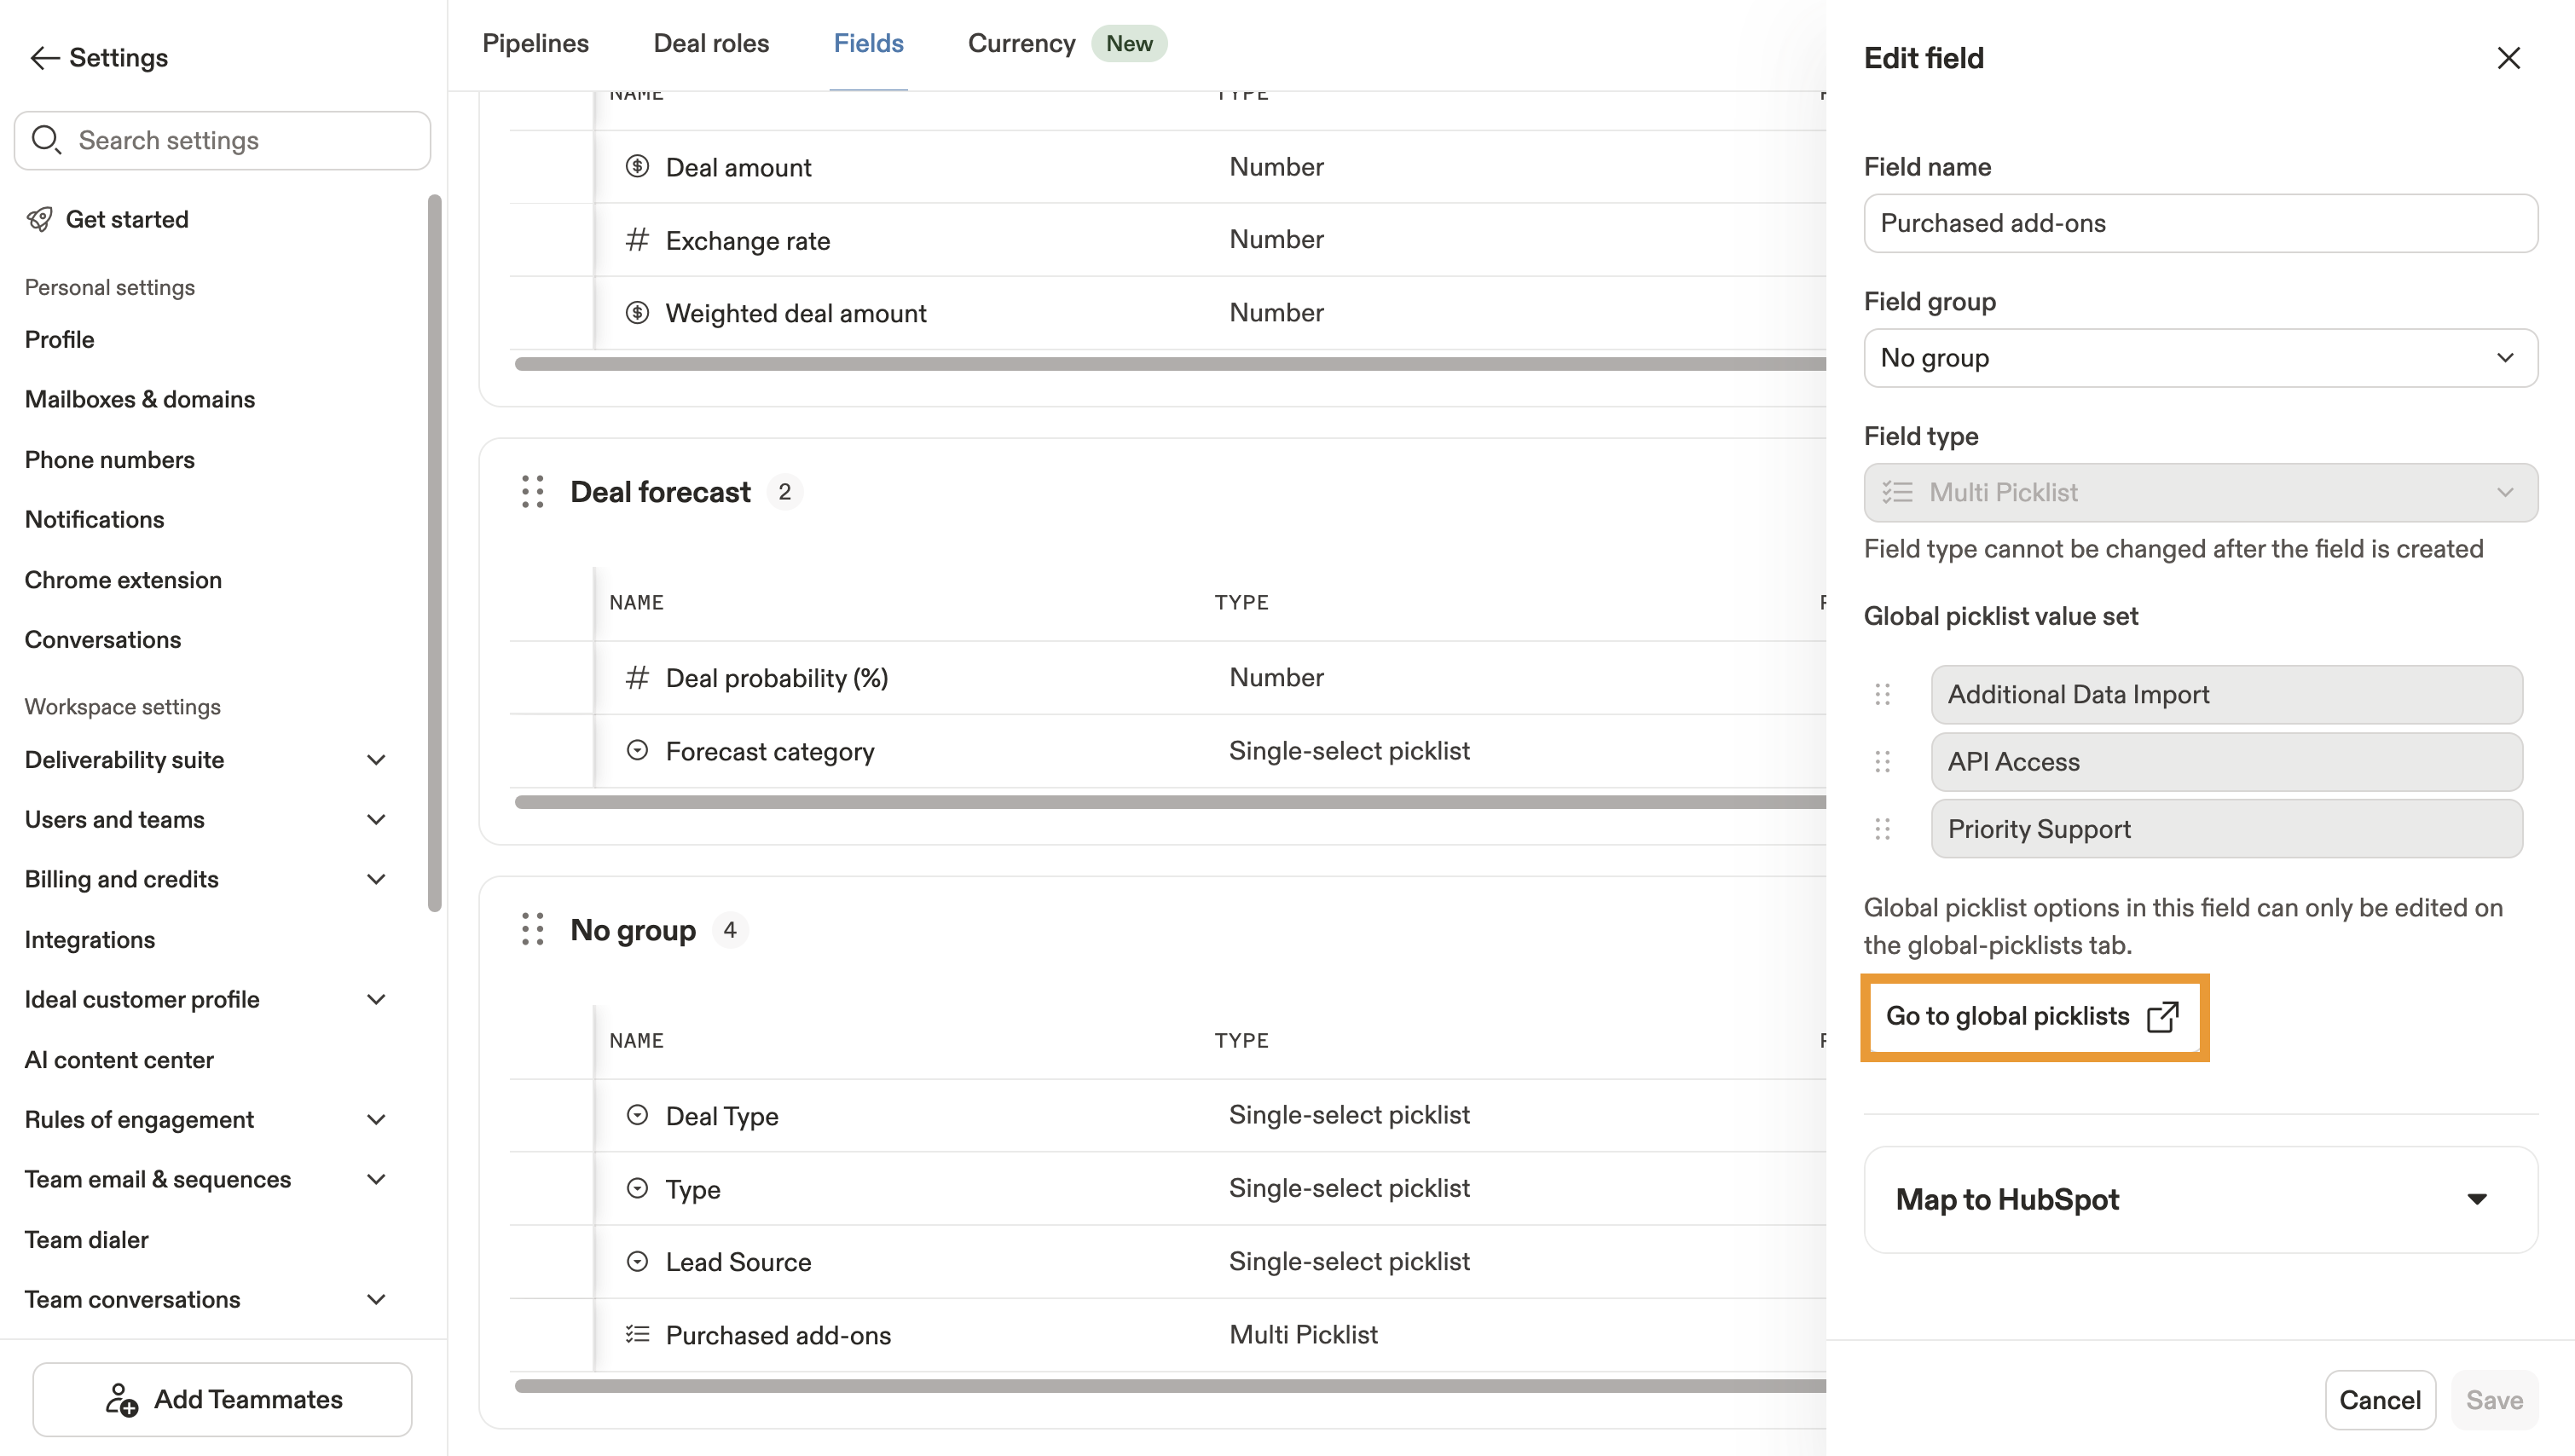Click the Multi Picklist icon beside Purchased add-ons
Viewport: 2575px width, 1456px height.
tap(637, 1334)
